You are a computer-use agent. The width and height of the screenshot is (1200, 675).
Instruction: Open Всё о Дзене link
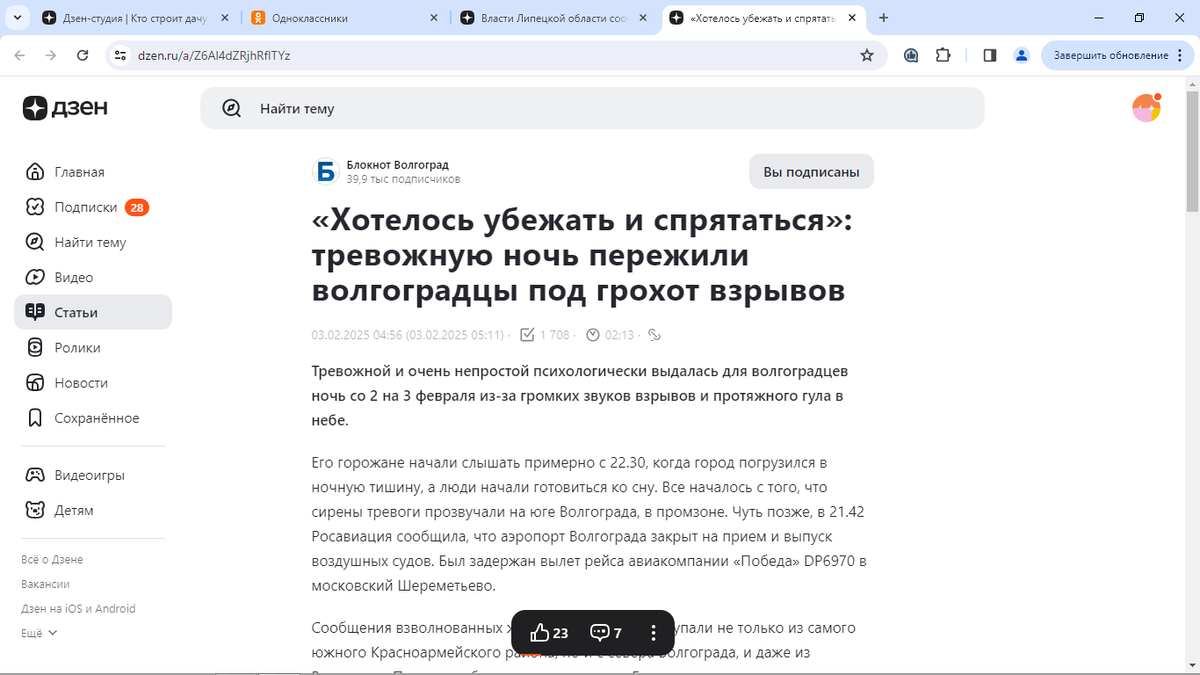coord(52,559)
